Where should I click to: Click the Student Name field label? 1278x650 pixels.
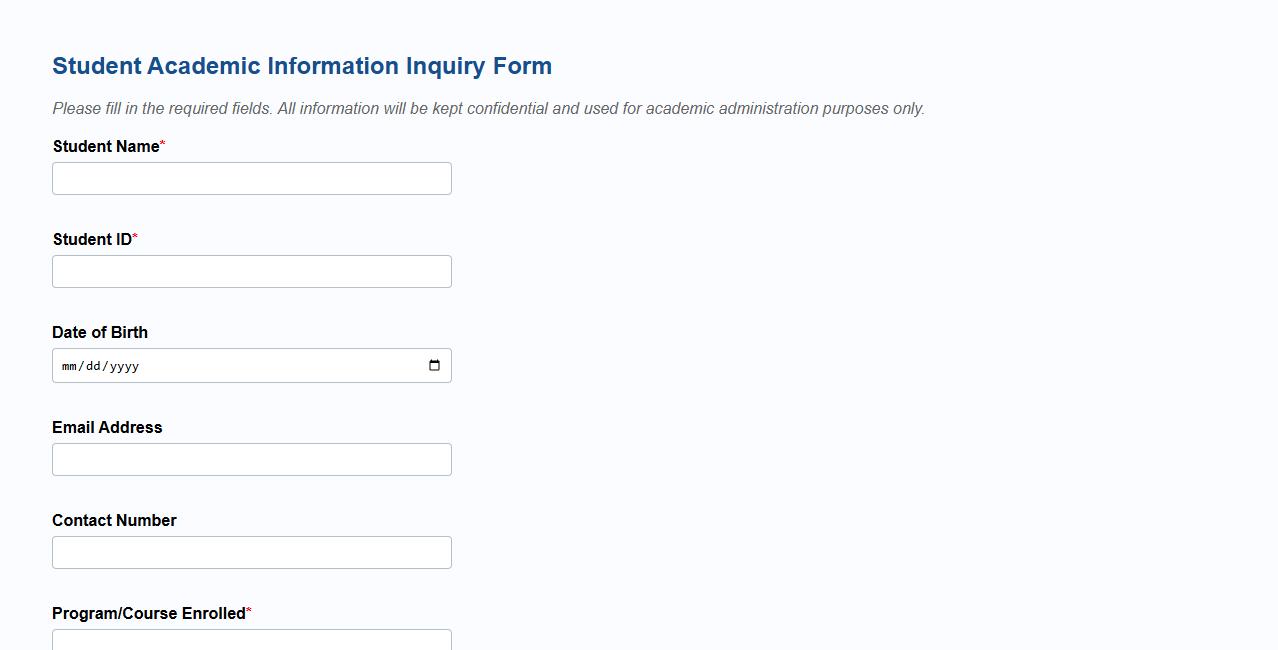(104, 146)
